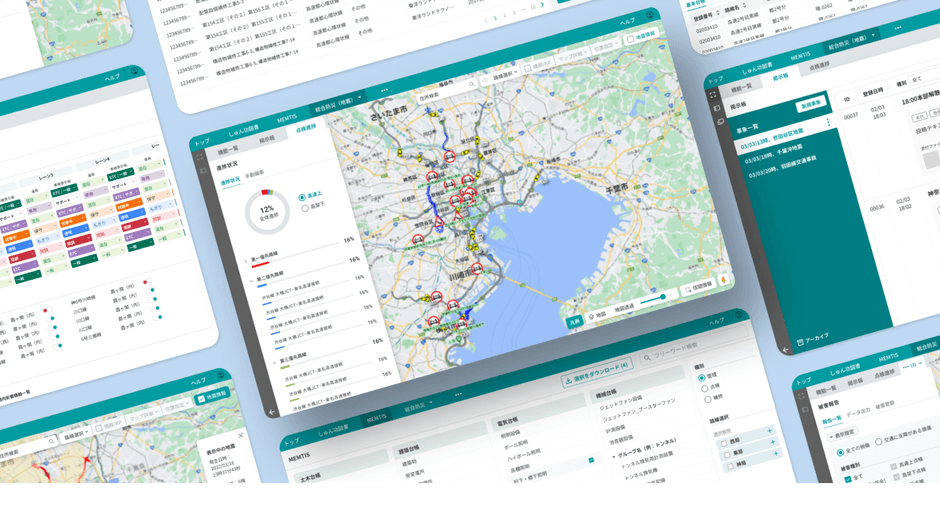The height and width of the screenshot is (512, 940).
Task: Open three-dot menu in 掲示板 window top bar
Action: [897, 28]
